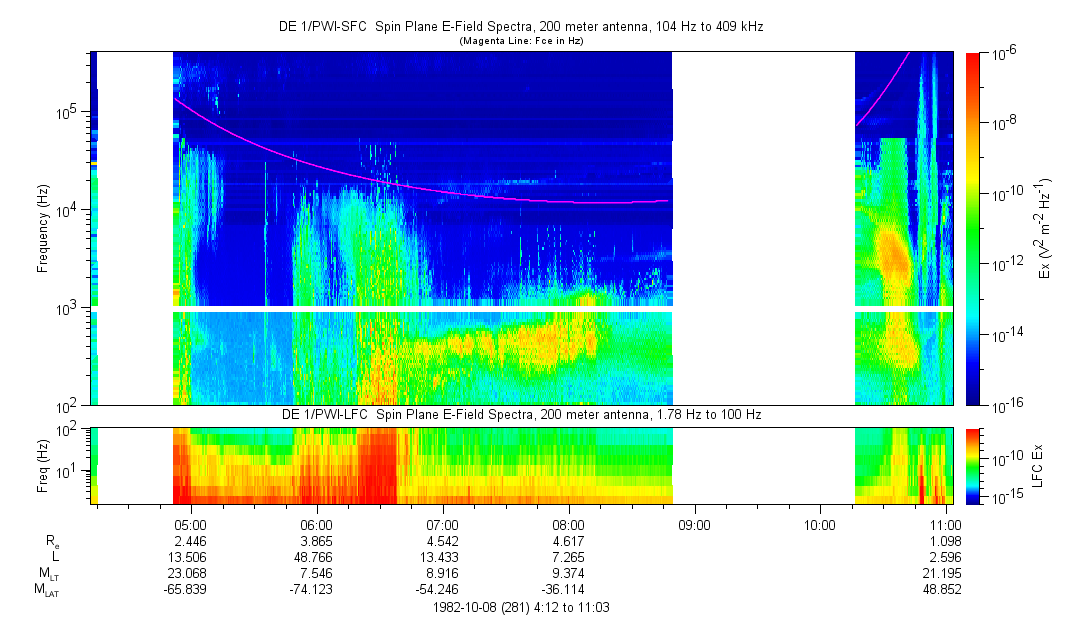
Task: Select the 10^-6 tick on Ex colorbar
Action: [1003, 53]
